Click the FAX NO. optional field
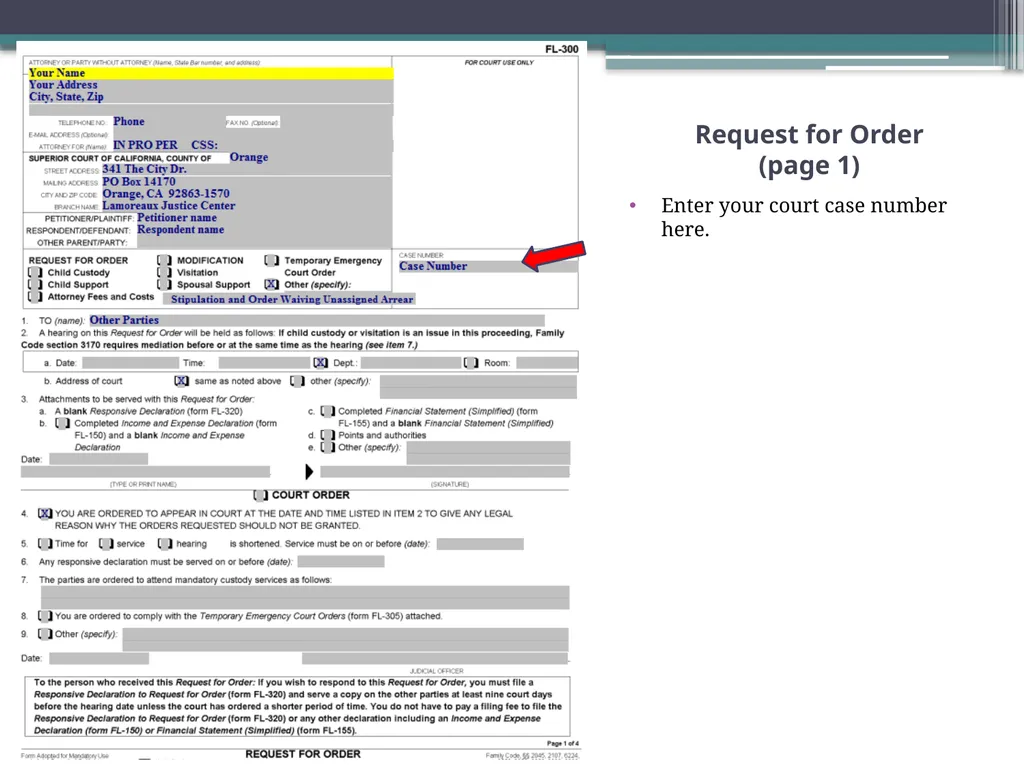Screen dimensions: 1024x768 pos(336,122)
